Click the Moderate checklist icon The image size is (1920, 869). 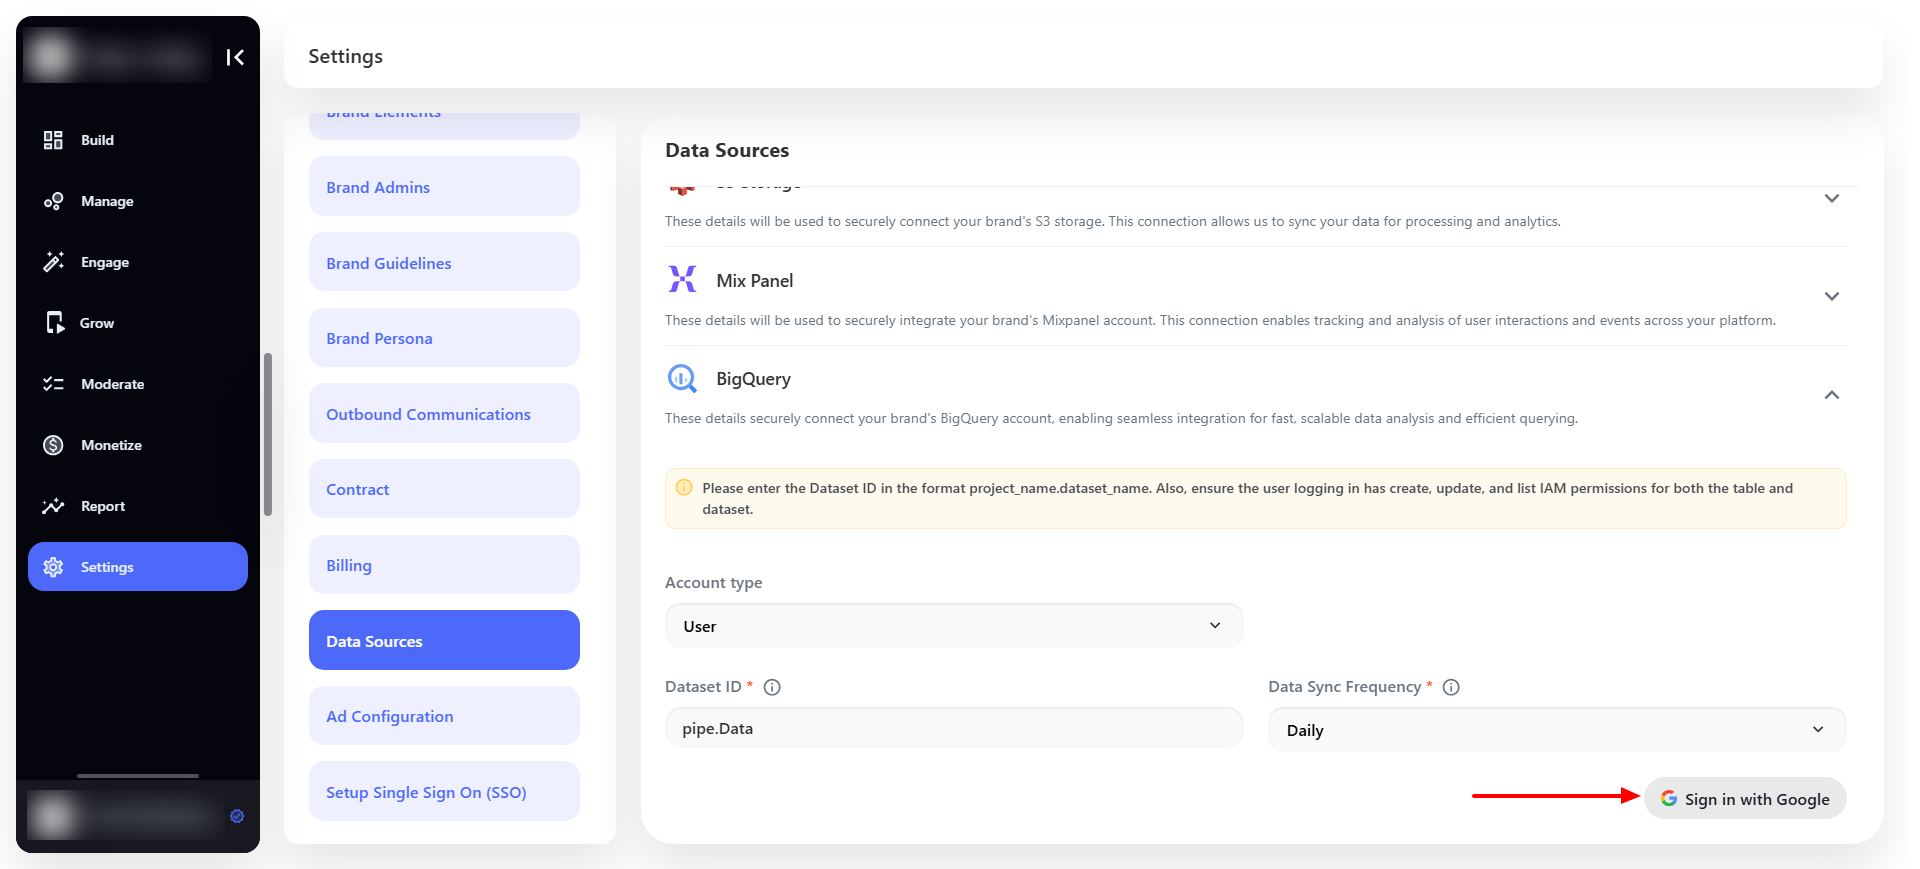53,384
